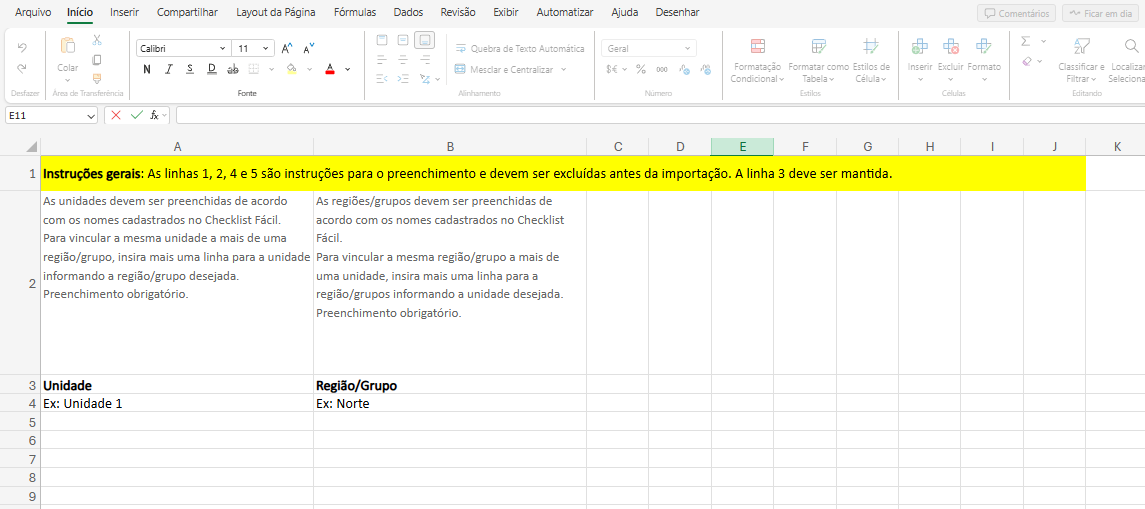
Task: Toggle italic I formatting
Action: (x=169, y=69)
